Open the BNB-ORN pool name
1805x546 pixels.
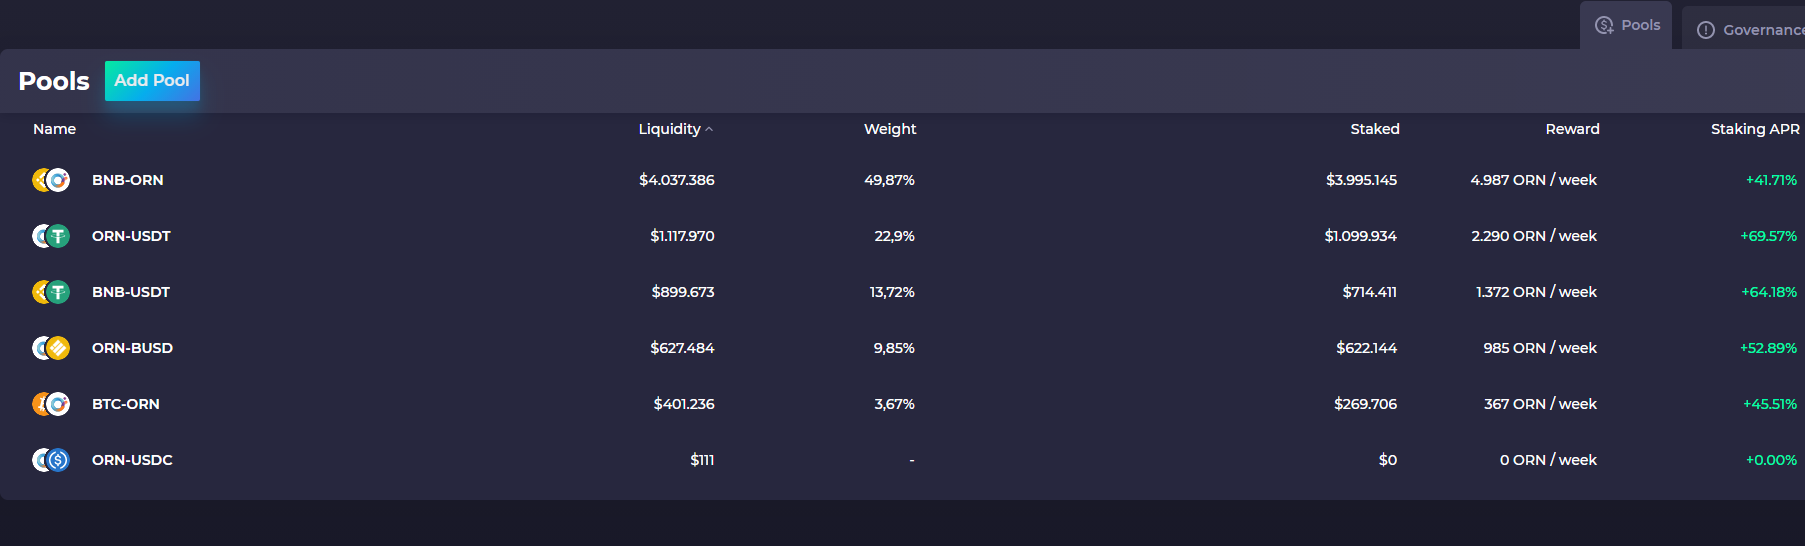coord(128,180)
